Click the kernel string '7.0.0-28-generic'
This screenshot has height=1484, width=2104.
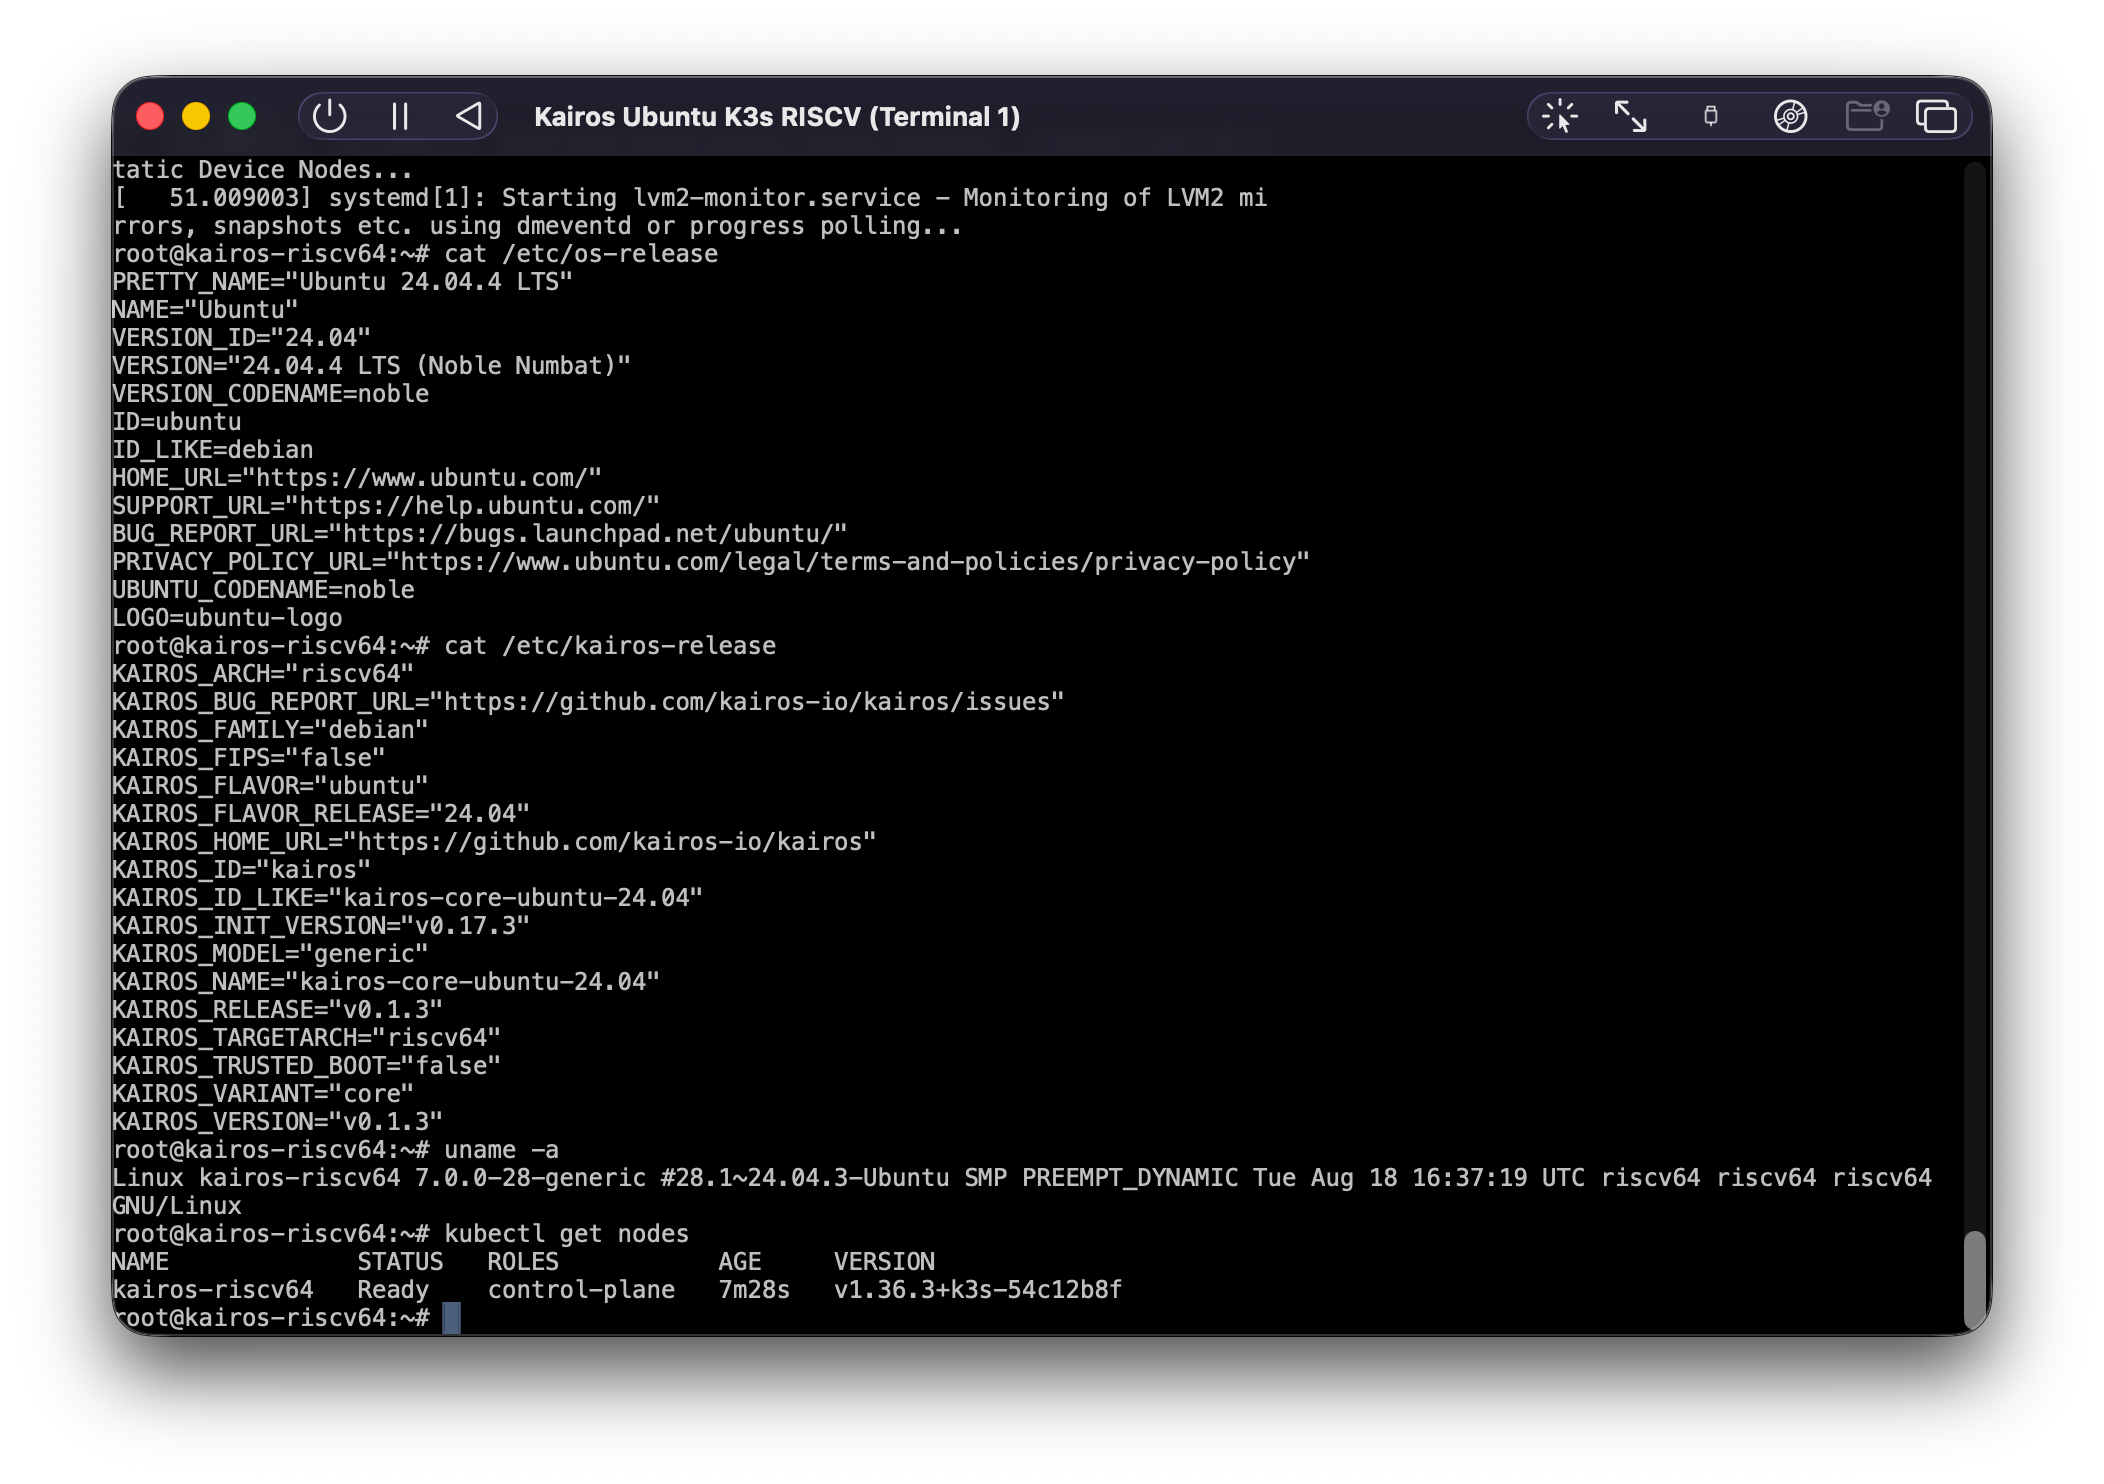coord(530,1178)
